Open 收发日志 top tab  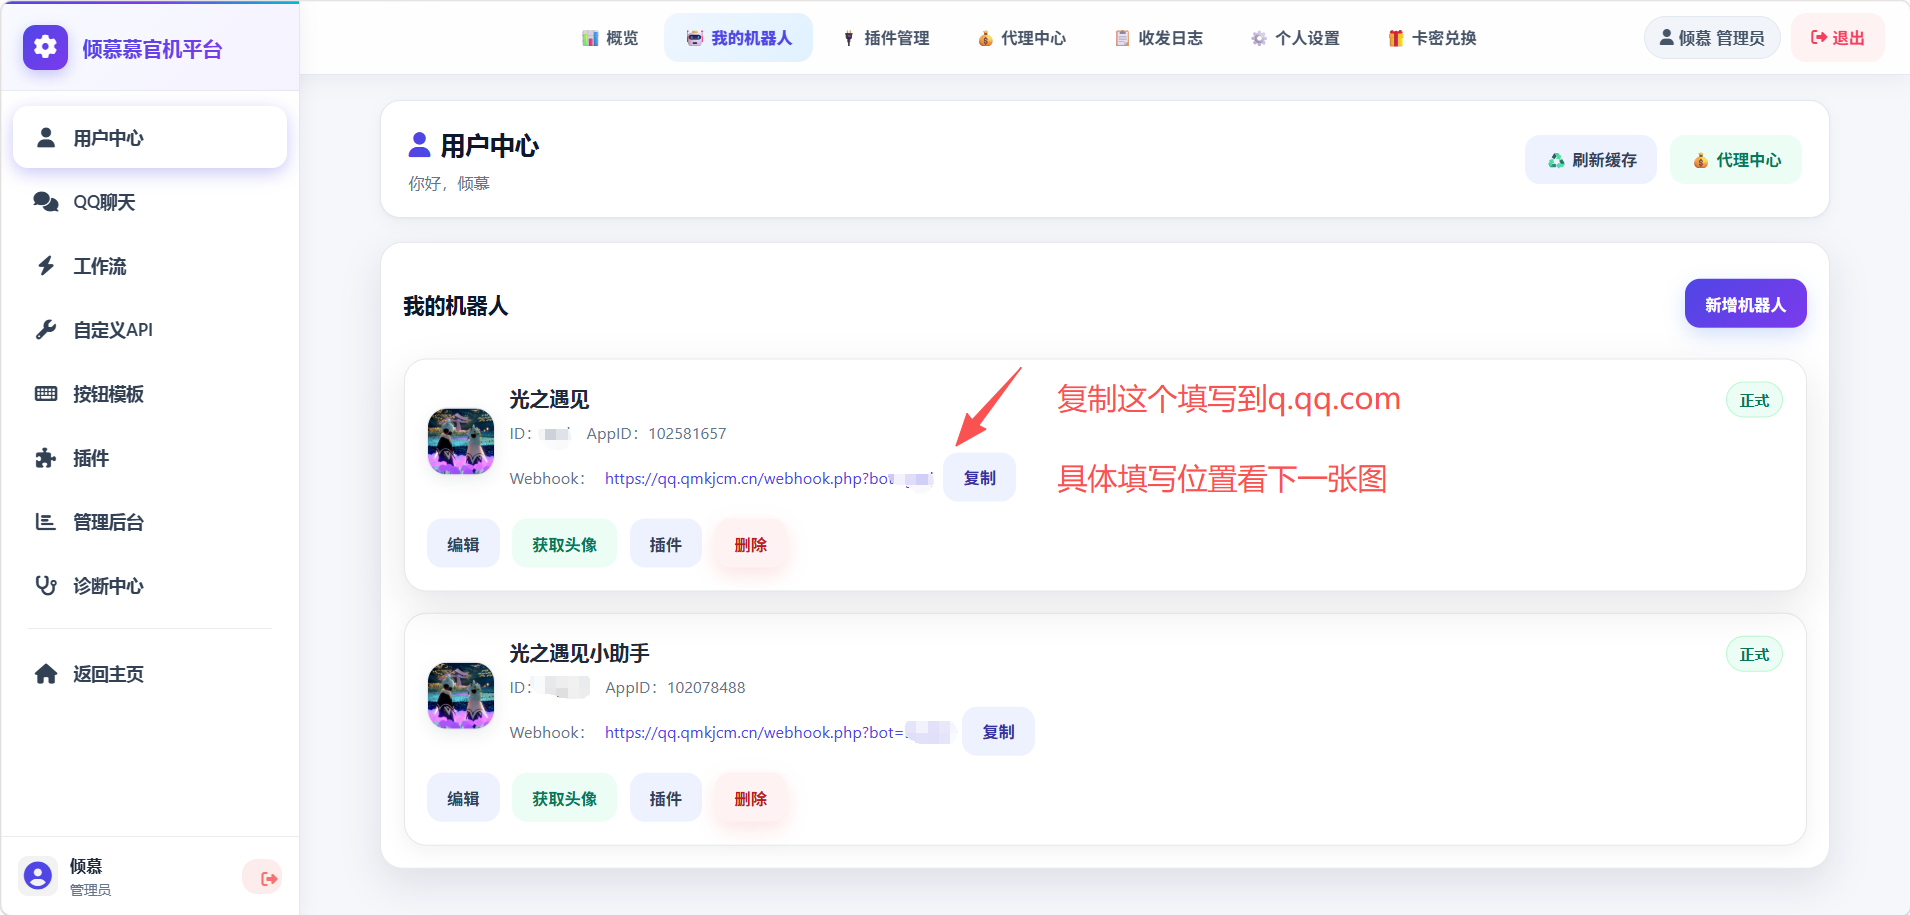[x=1159, y=38]
